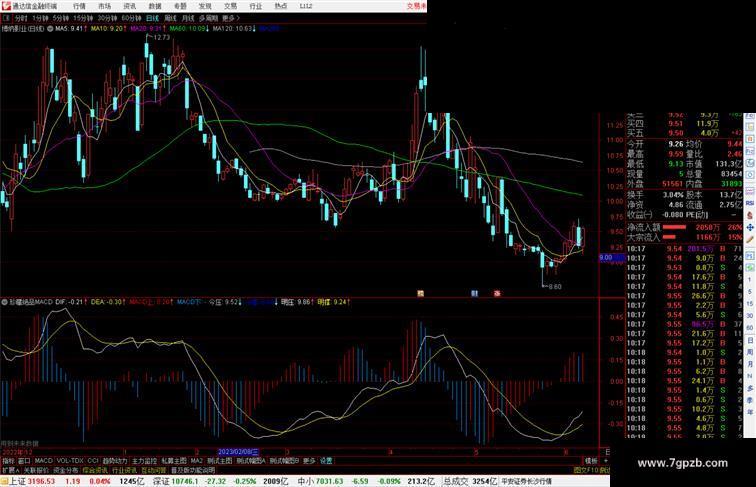
Task: Click the small panel icon before 分时
Action: 7,18
